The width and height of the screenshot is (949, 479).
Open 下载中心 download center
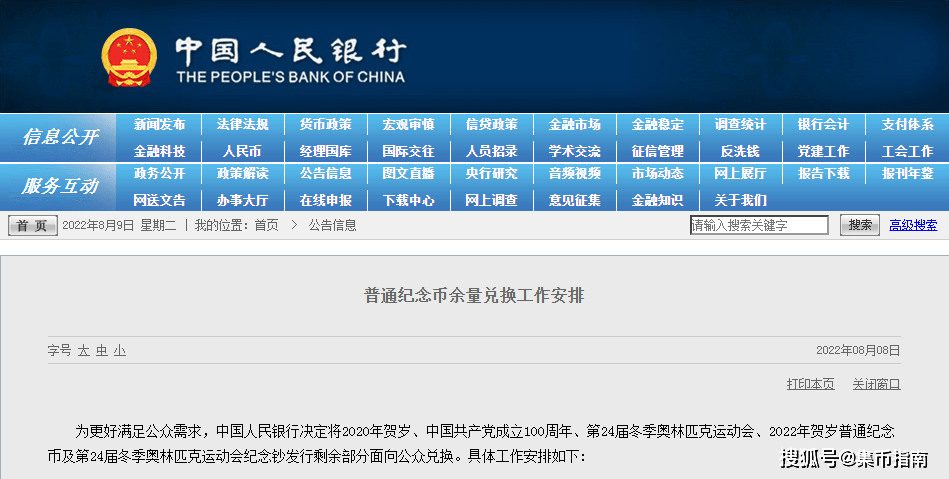[408, 200]
